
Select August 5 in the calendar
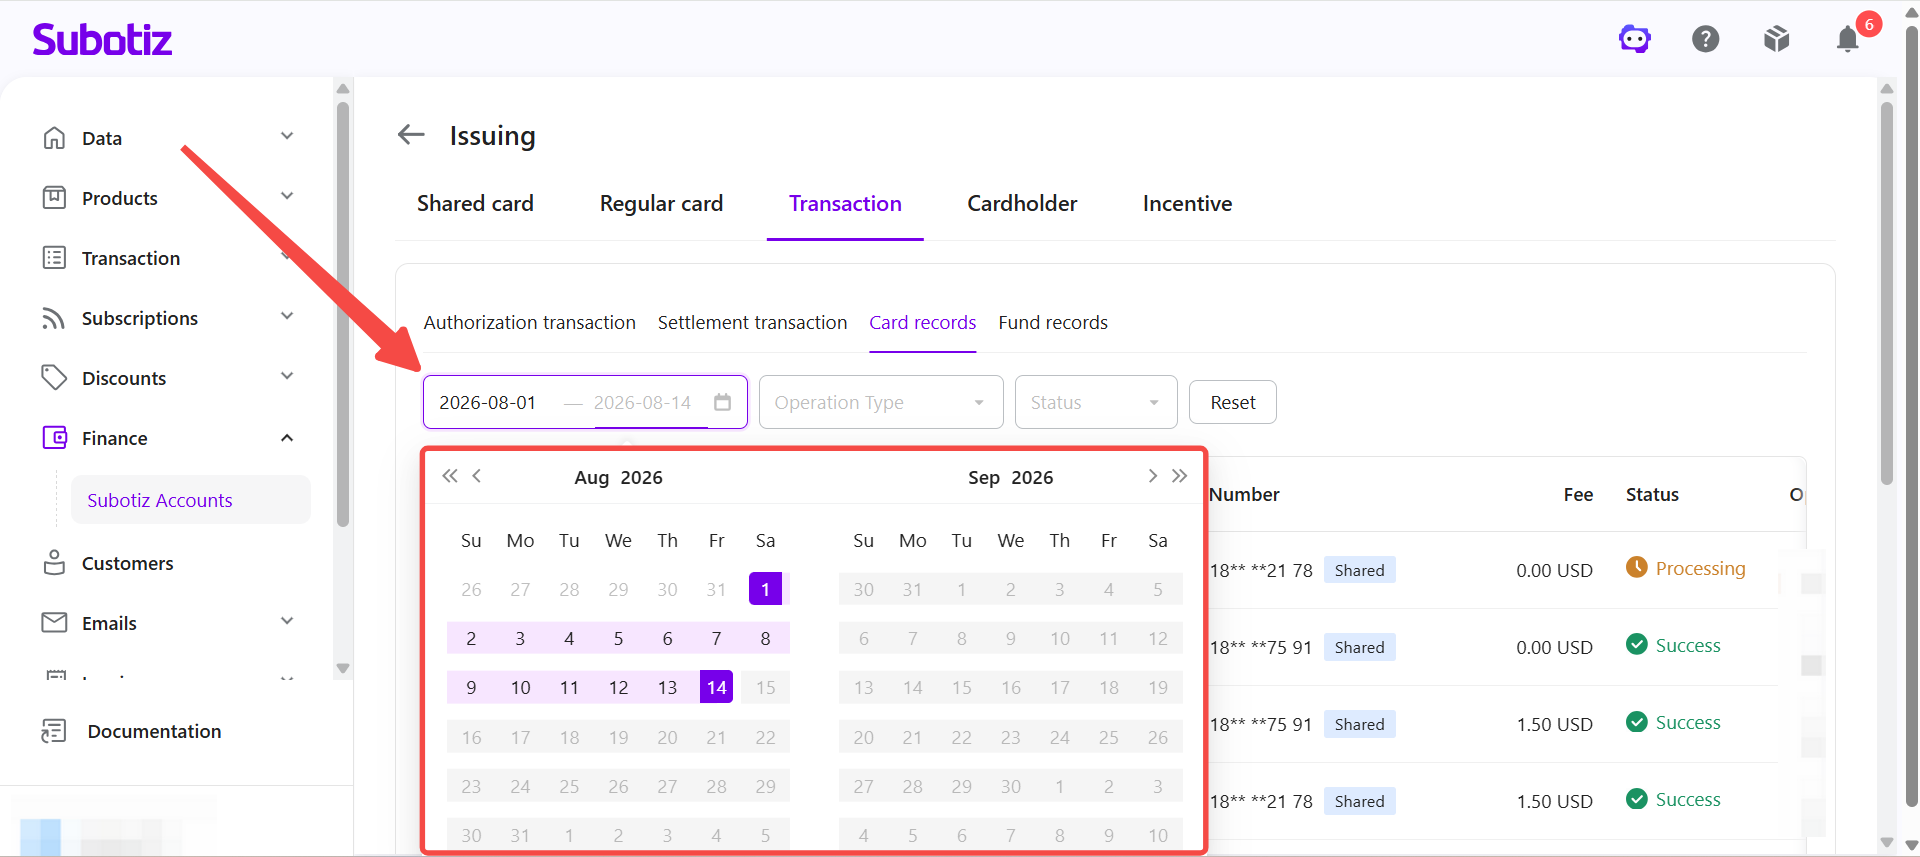618,638
